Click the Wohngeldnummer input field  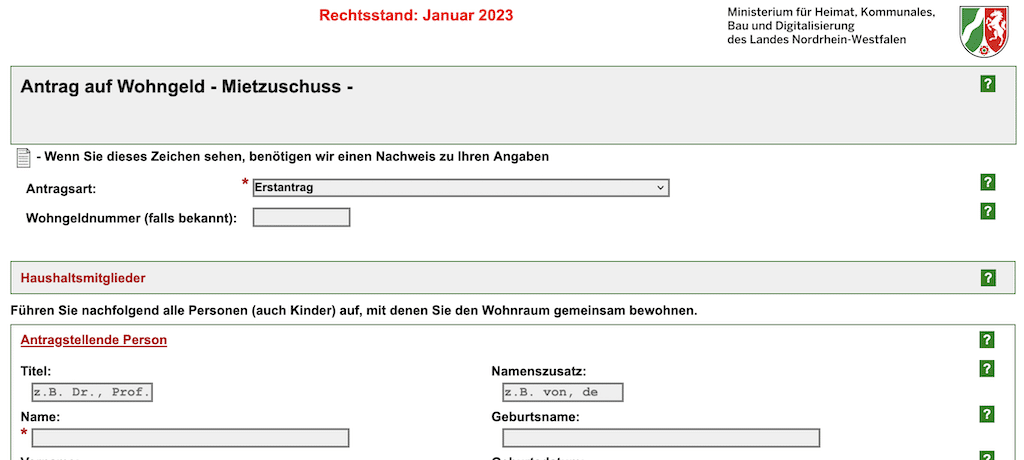tap(301, 217)
